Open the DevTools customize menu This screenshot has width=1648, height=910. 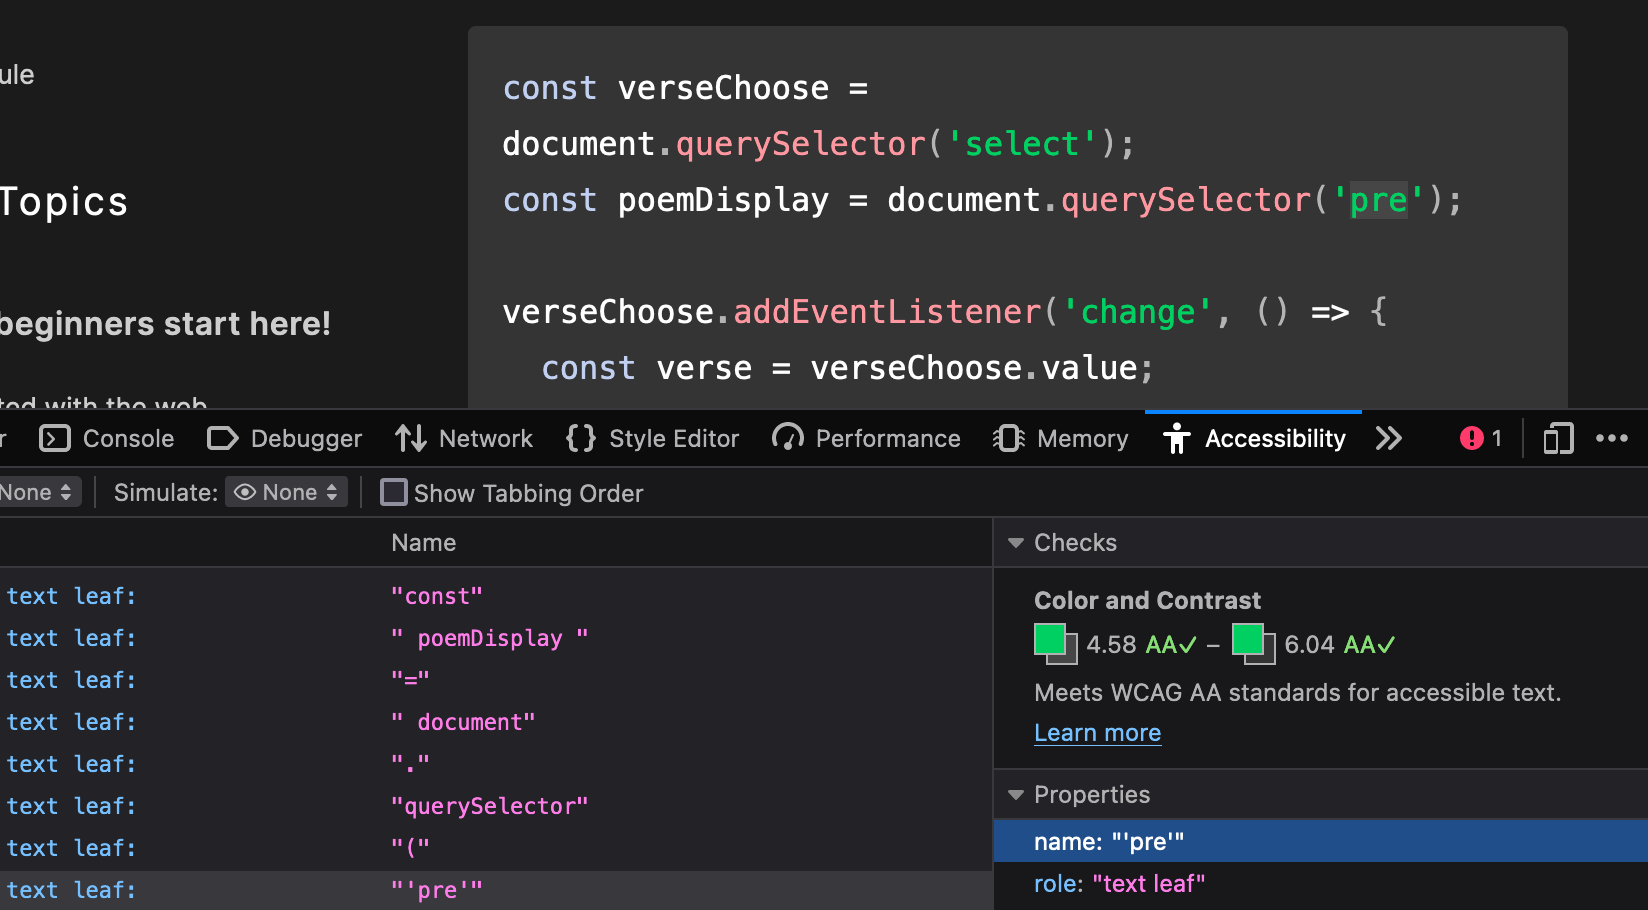1613,438
